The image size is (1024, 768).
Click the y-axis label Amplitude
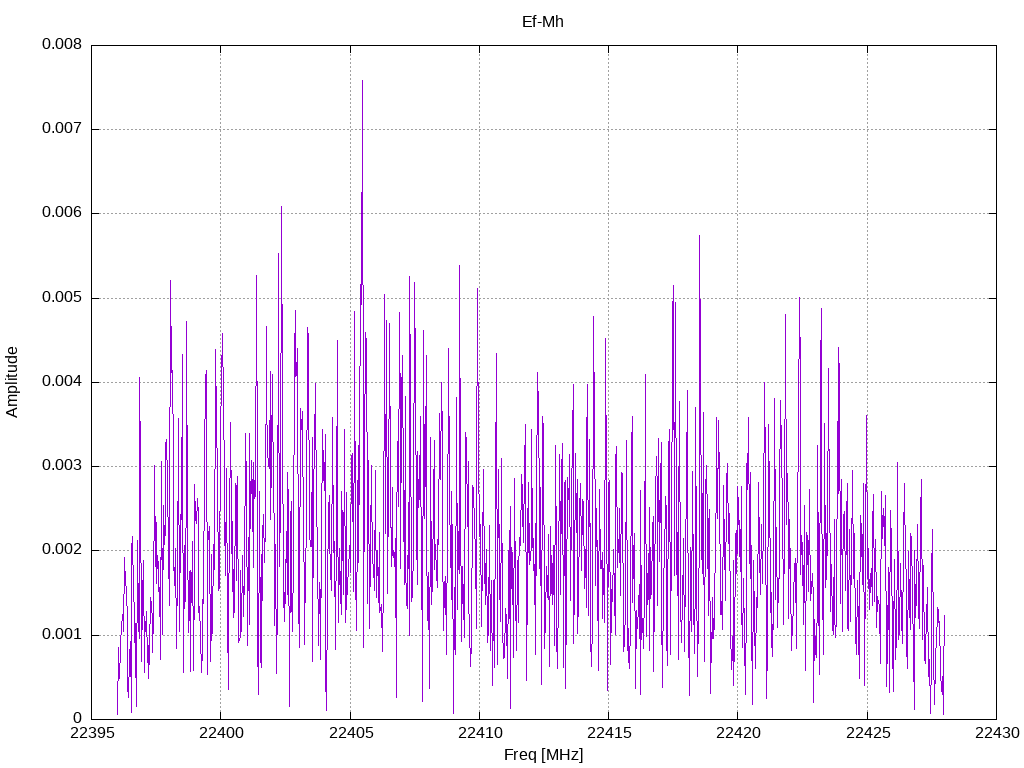point(12,382)
